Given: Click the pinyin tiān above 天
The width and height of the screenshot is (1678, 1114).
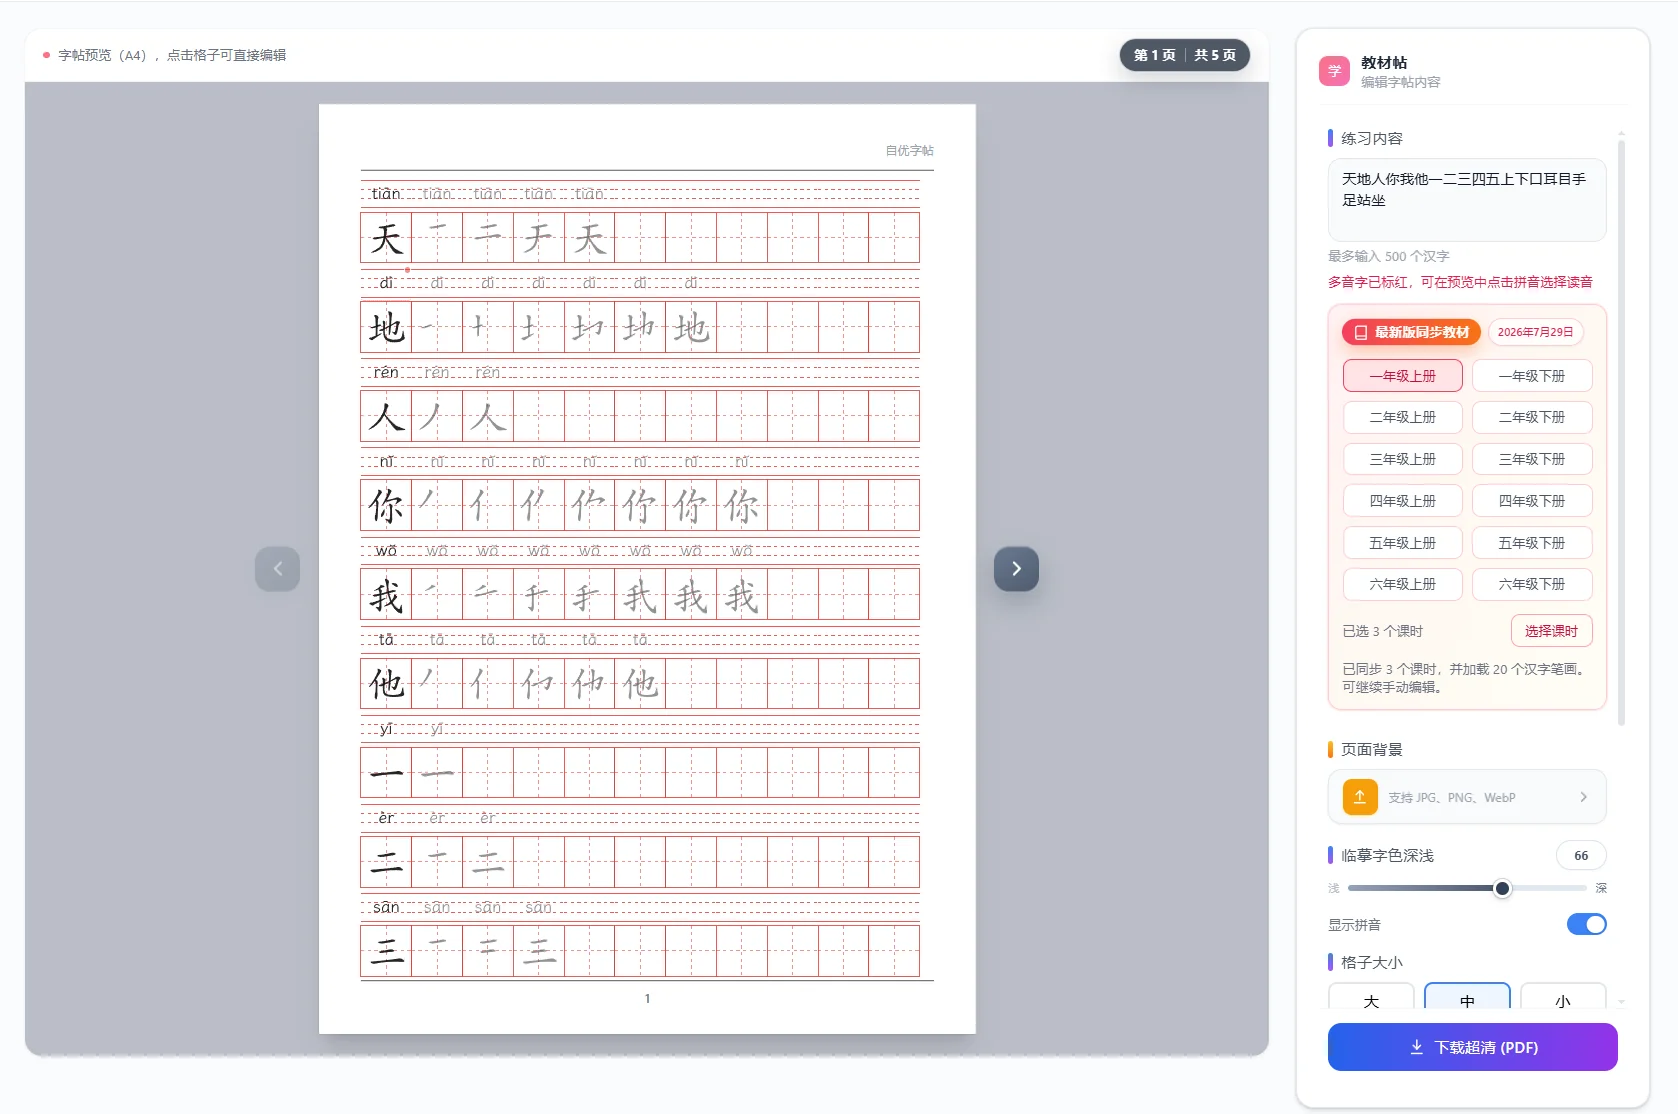Looking at the screenshot, I should click(x=386, y=194).
